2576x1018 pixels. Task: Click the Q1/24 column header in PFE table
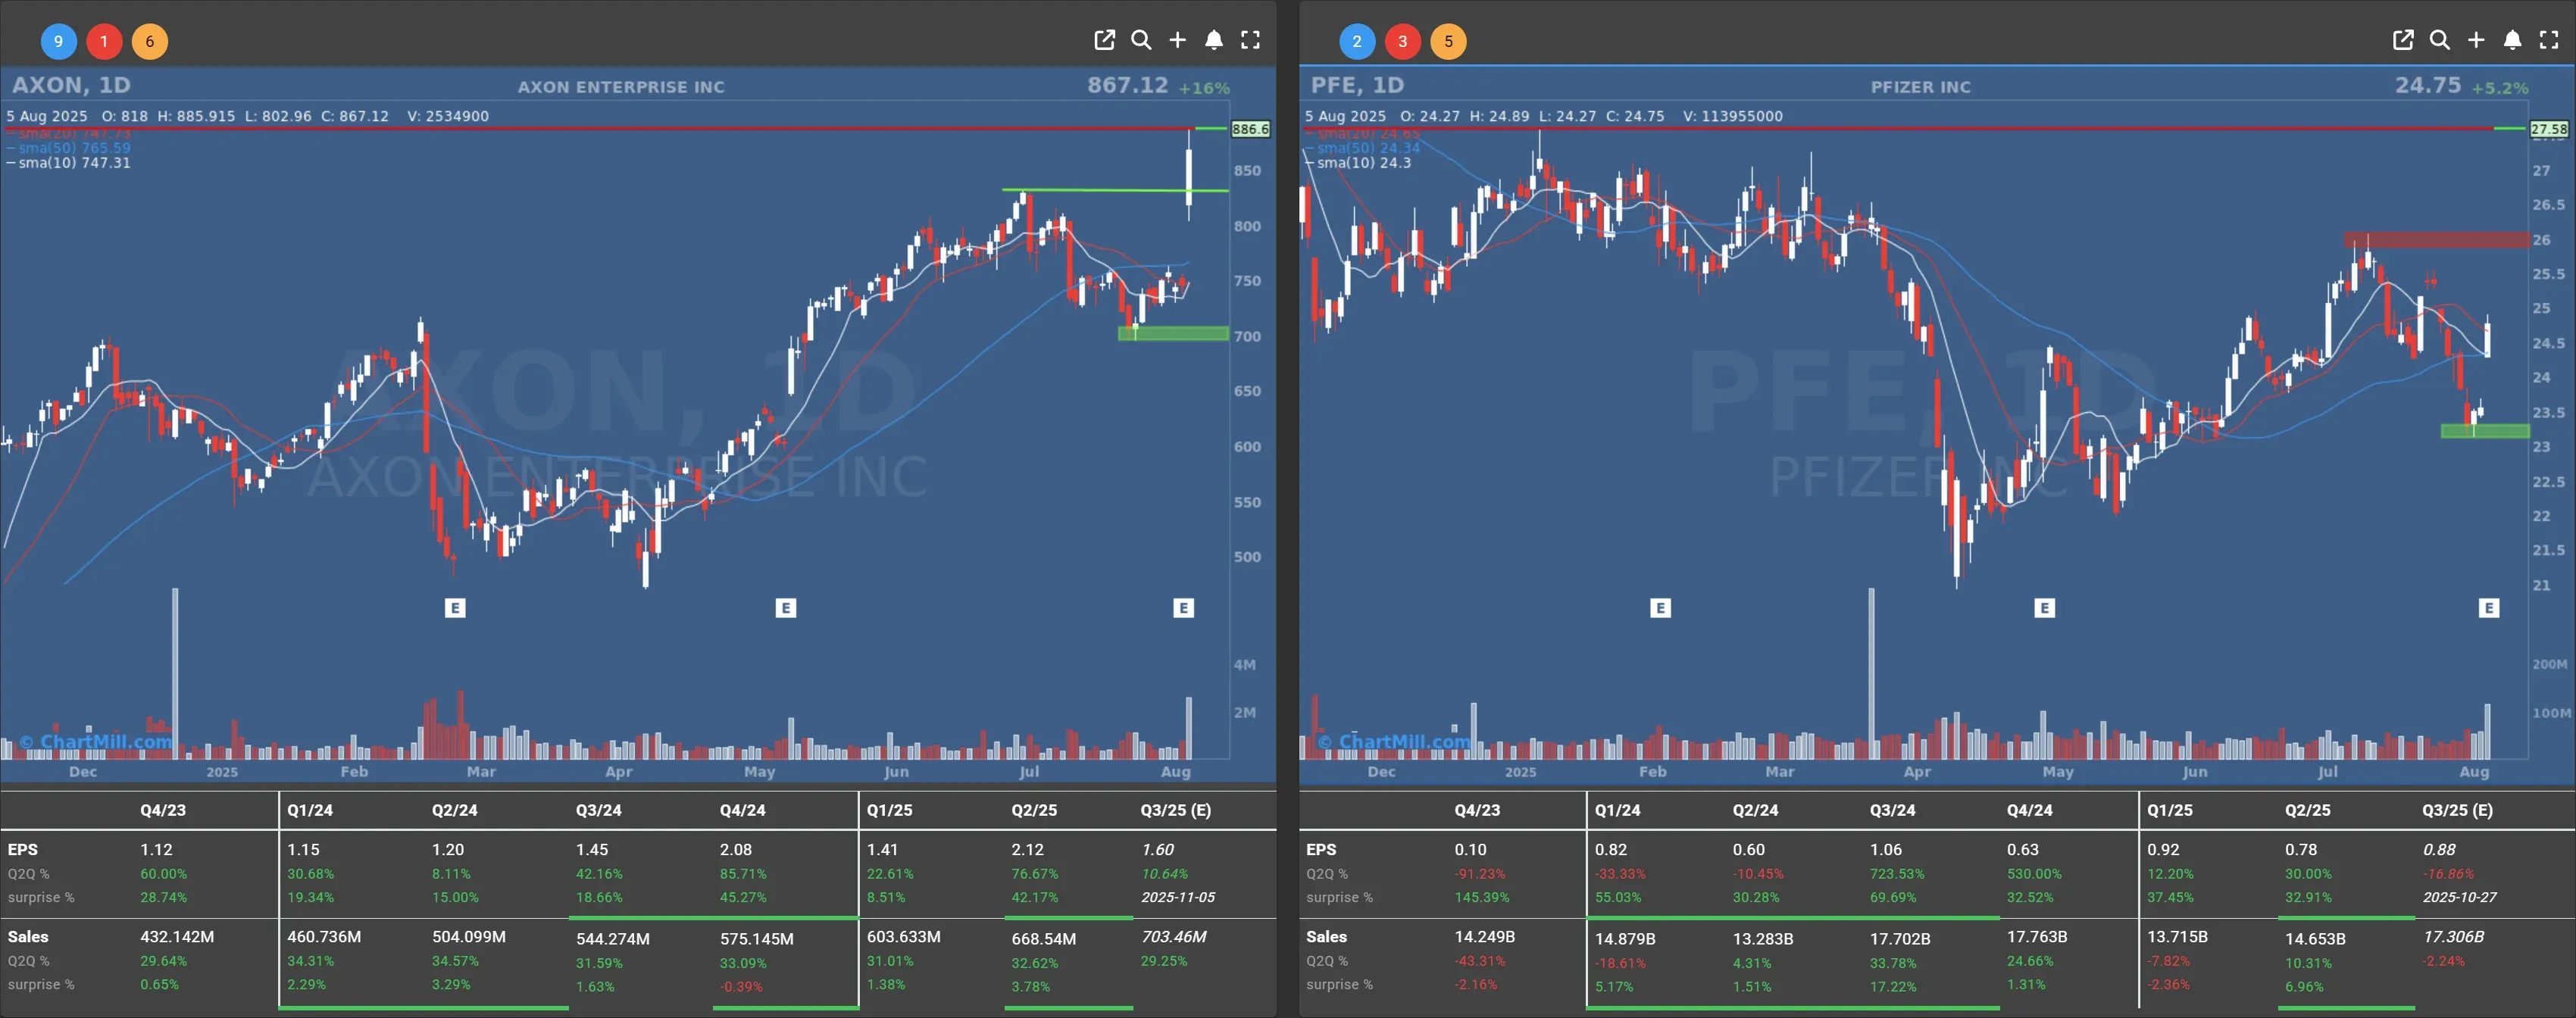coord(1617,810)
